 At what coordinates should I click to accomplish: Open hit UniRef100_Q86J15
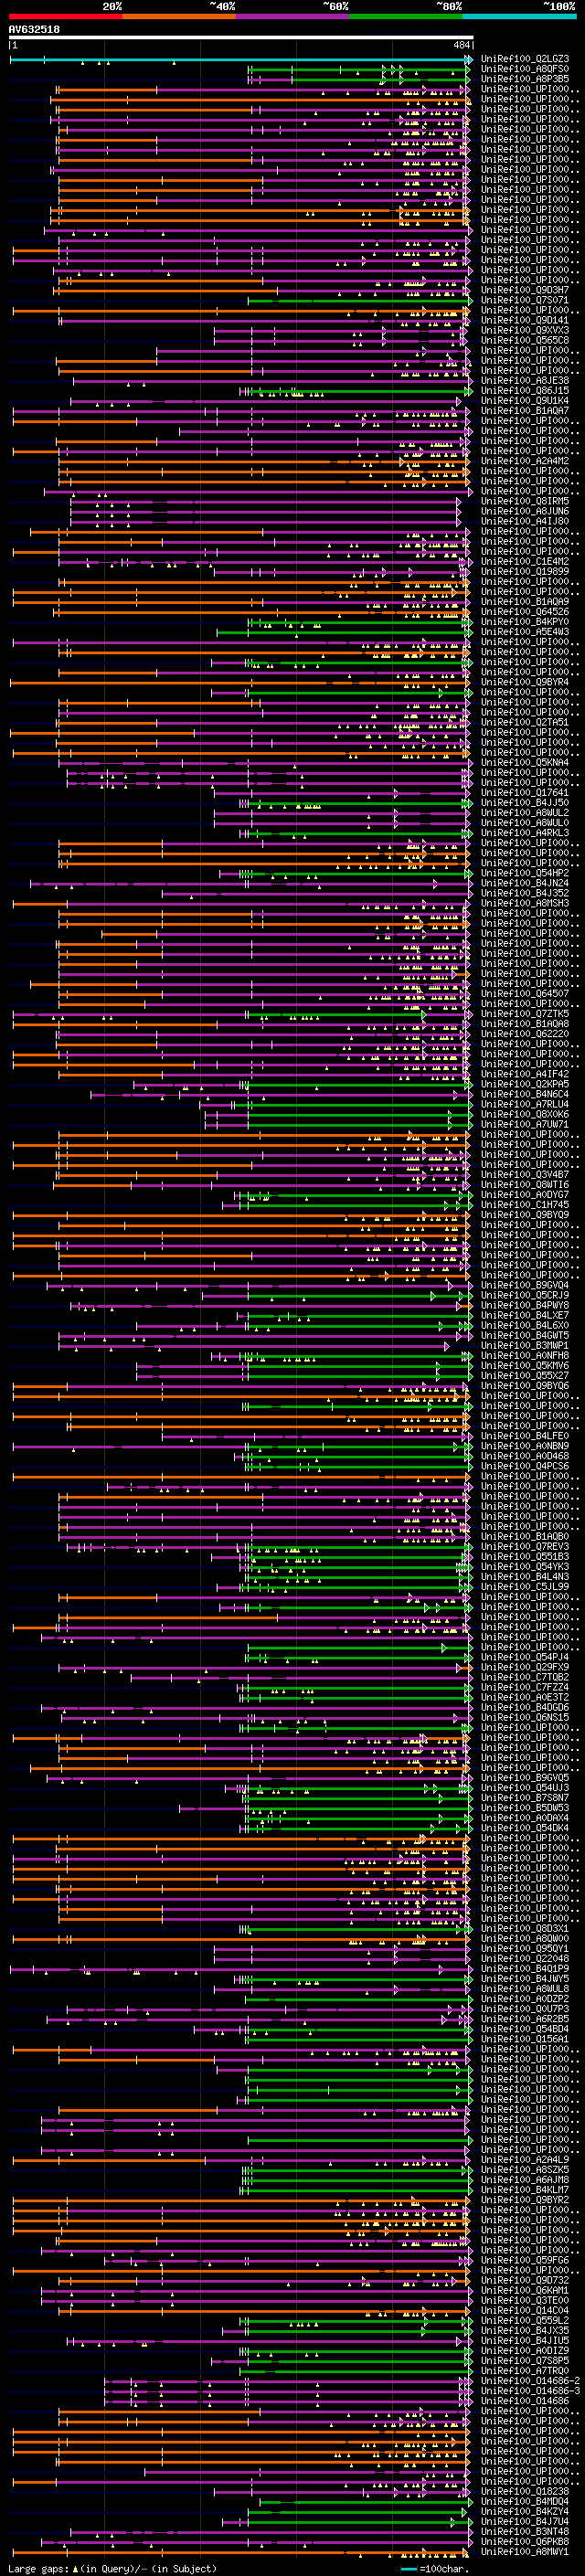tap(525, 391)
